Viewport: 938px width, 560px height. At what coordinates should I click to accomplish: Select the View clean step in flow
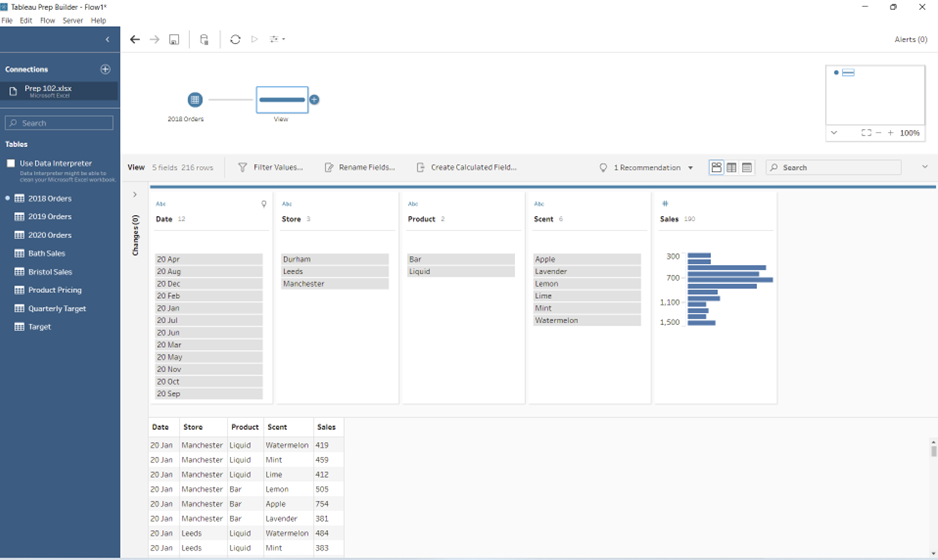[x=282, y=100]
